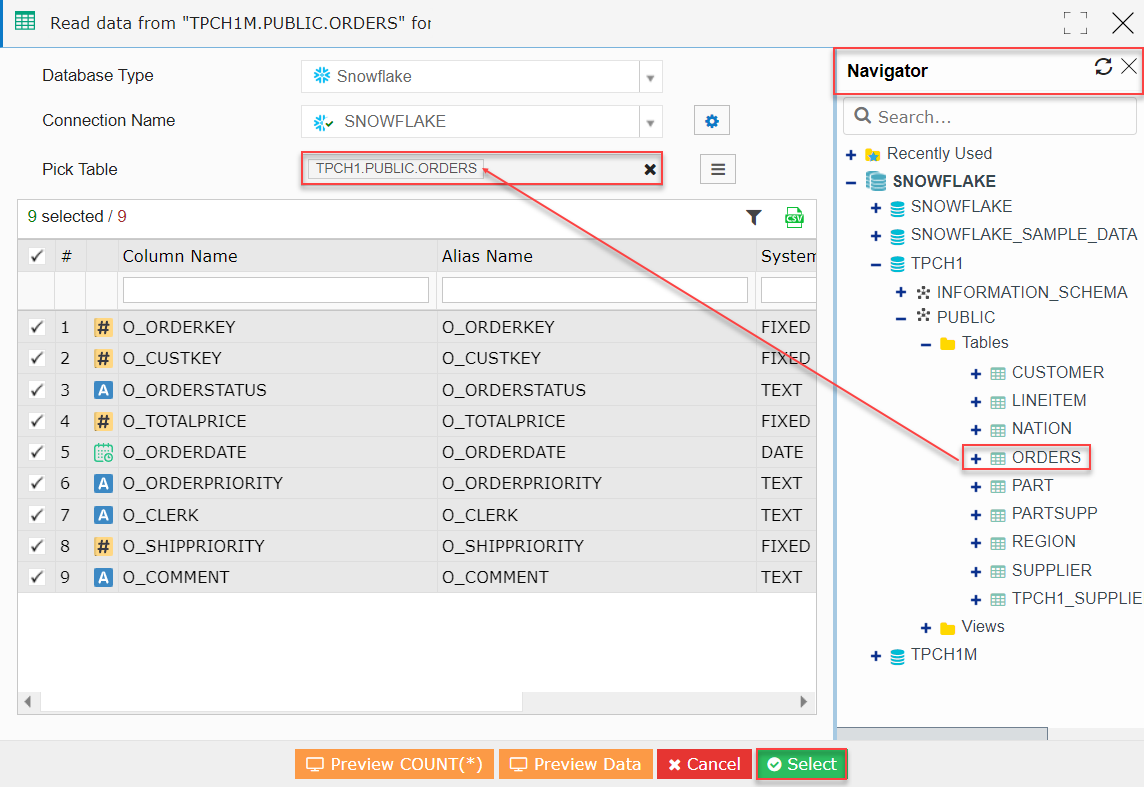Uncheck the O_COMMENT column checkbox

click(x=36, y=577)
